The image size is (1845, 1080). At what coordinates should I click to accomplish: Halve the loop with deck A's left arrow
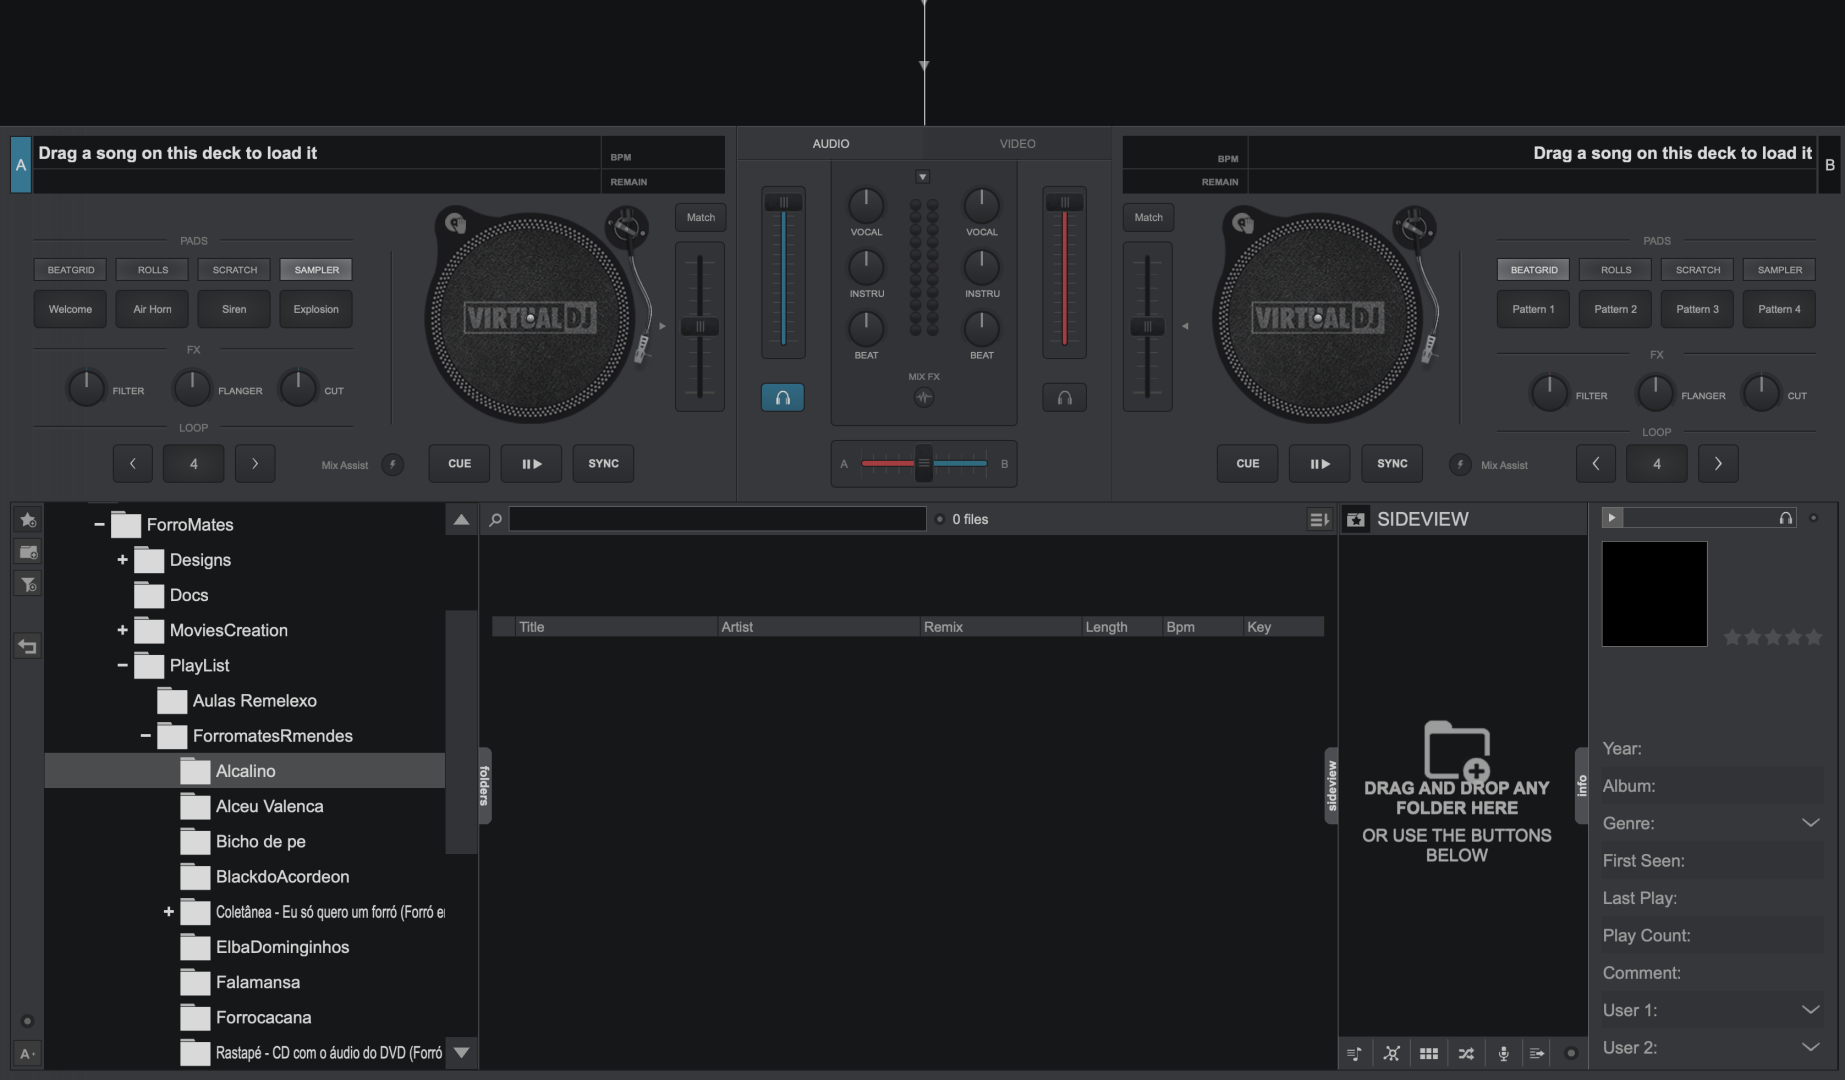(133, 464)
